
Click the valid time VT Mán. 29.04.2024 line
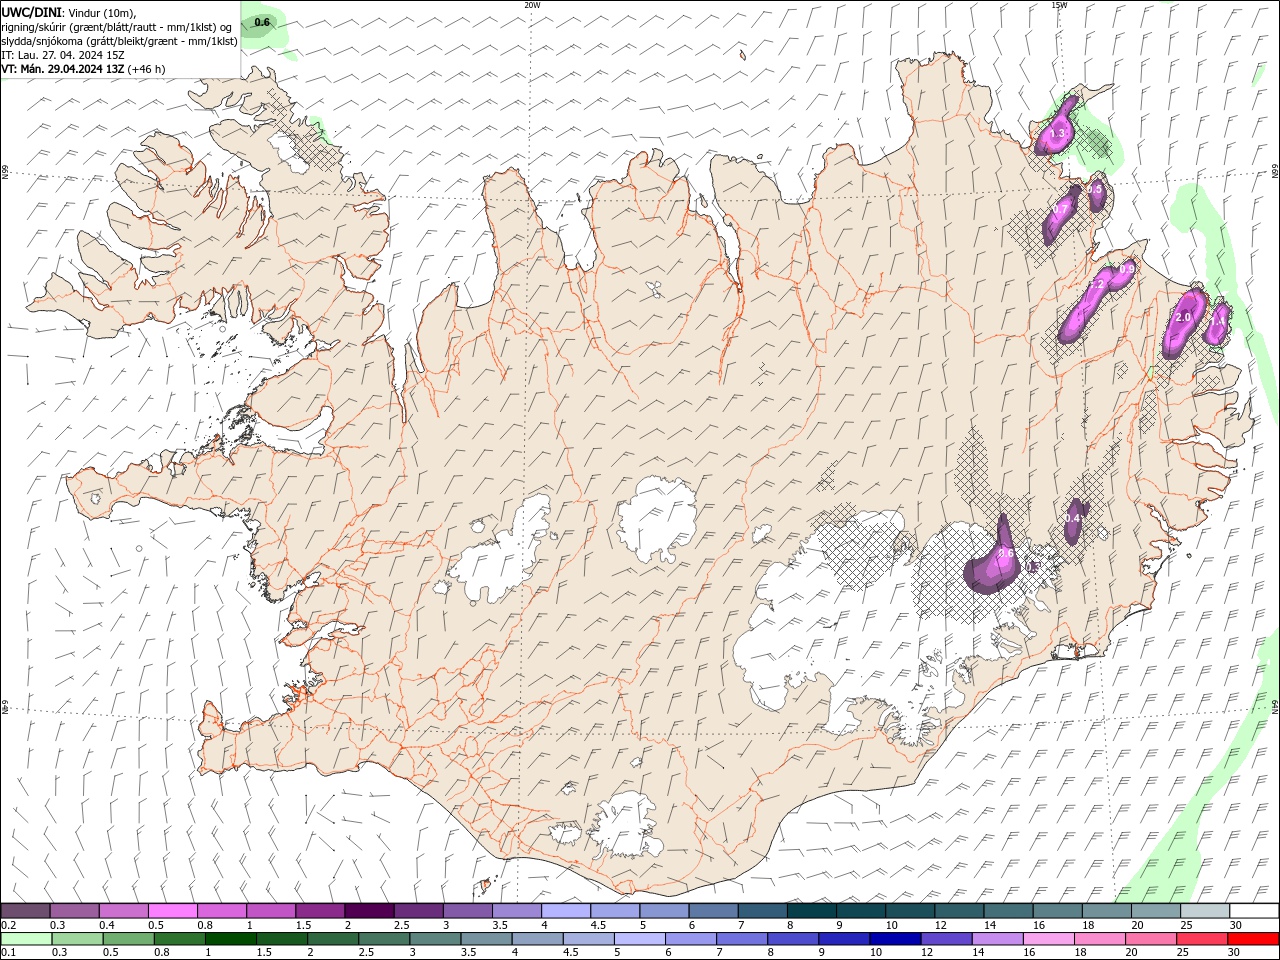[83, 69]
